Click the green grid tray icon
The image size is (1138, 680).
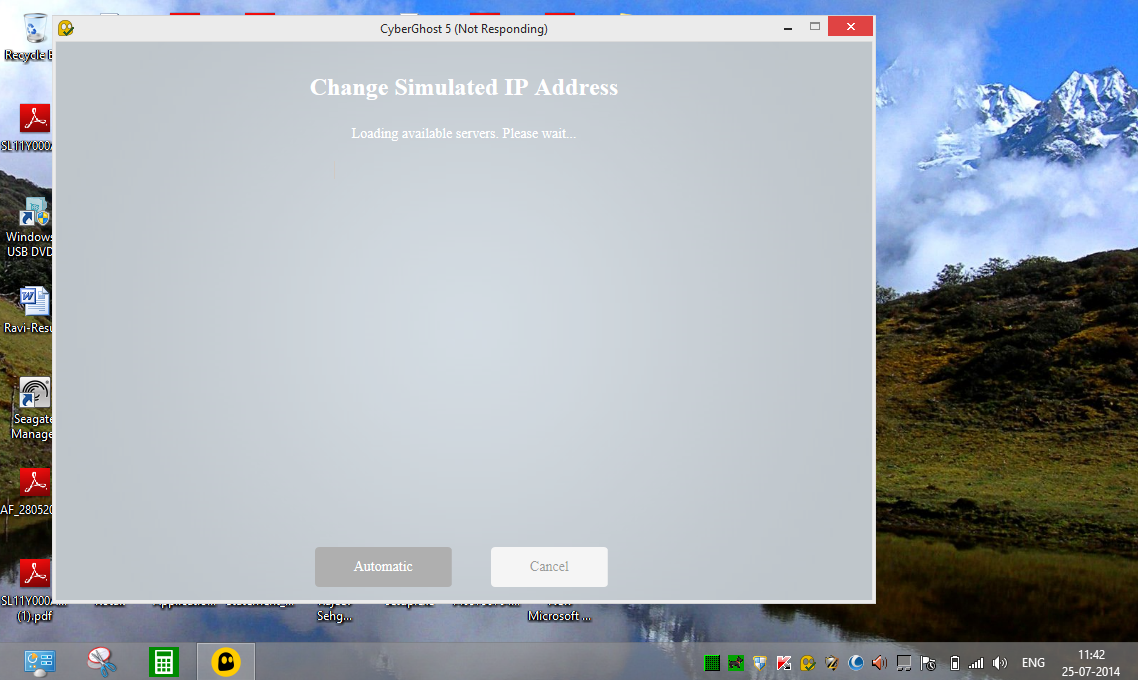712,663
